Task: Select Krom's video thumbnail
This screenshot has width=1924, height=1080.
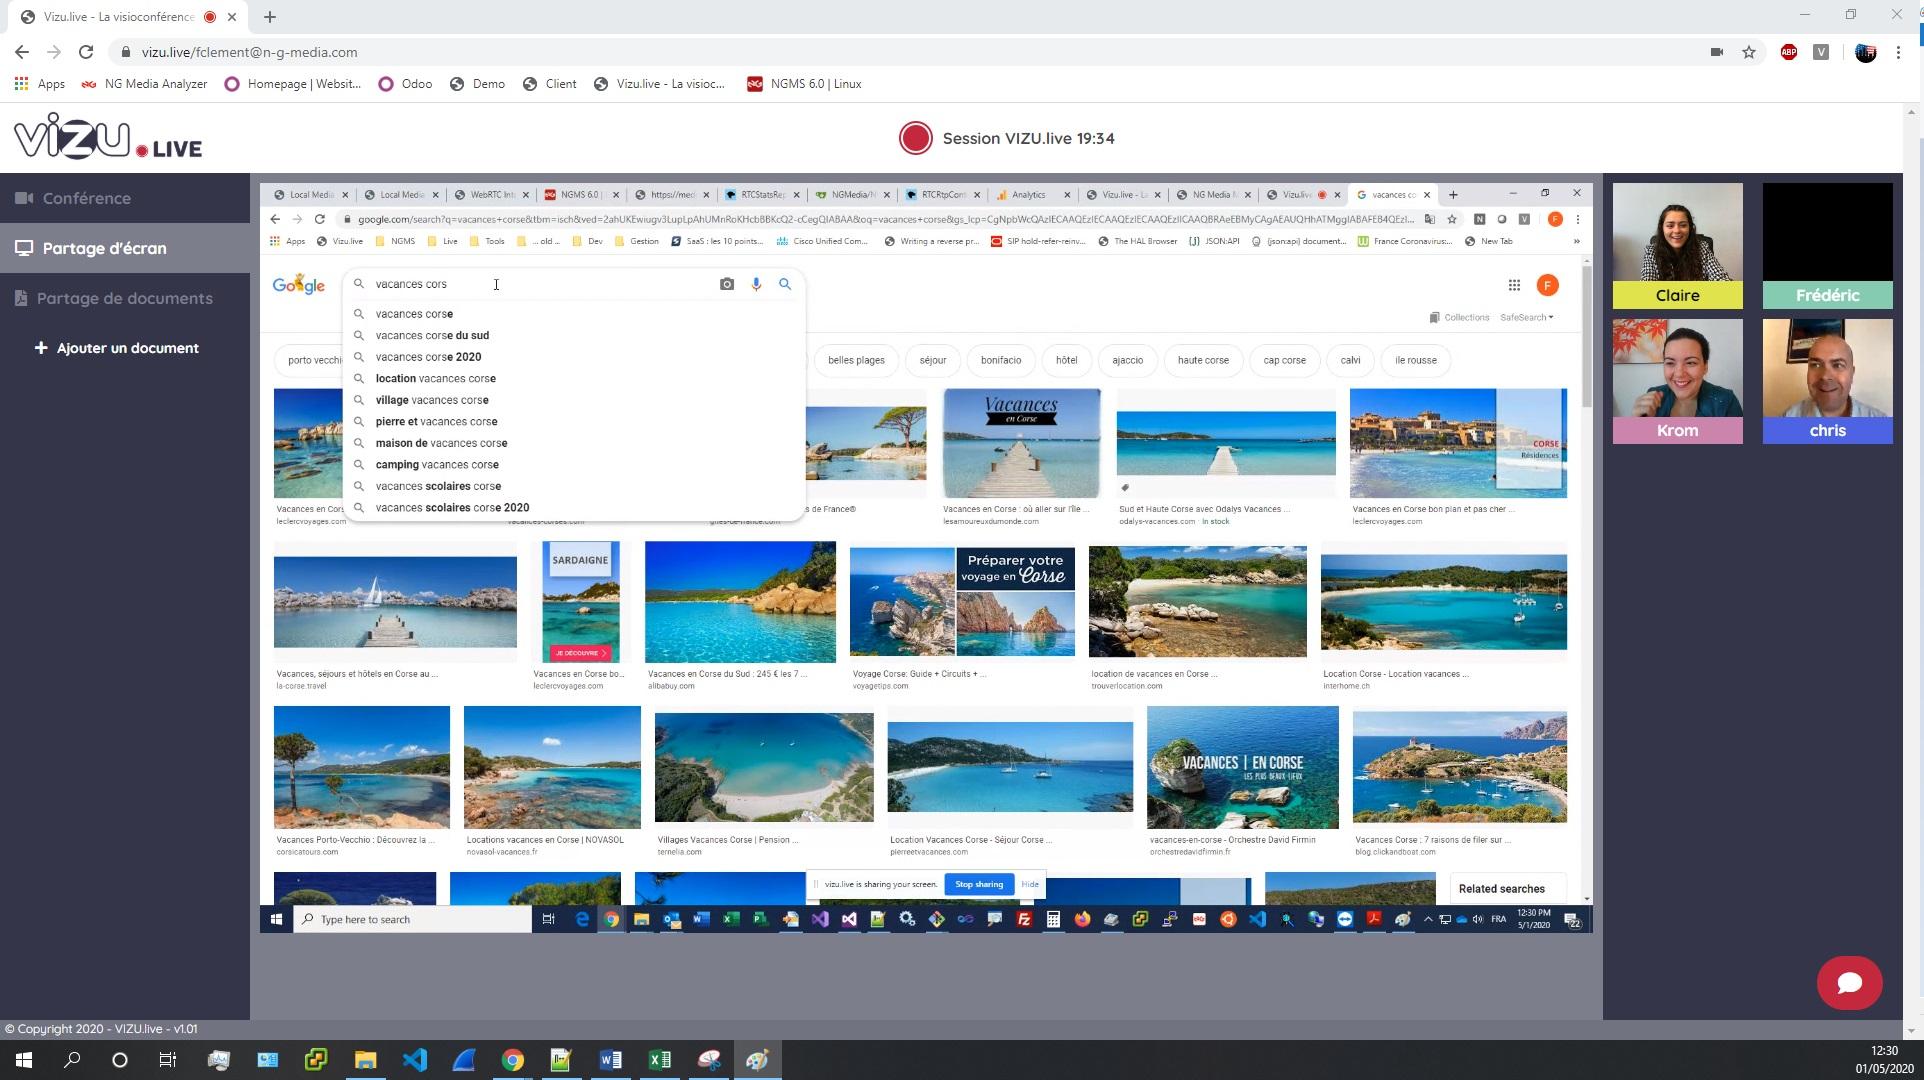Action: point(1677,381)
